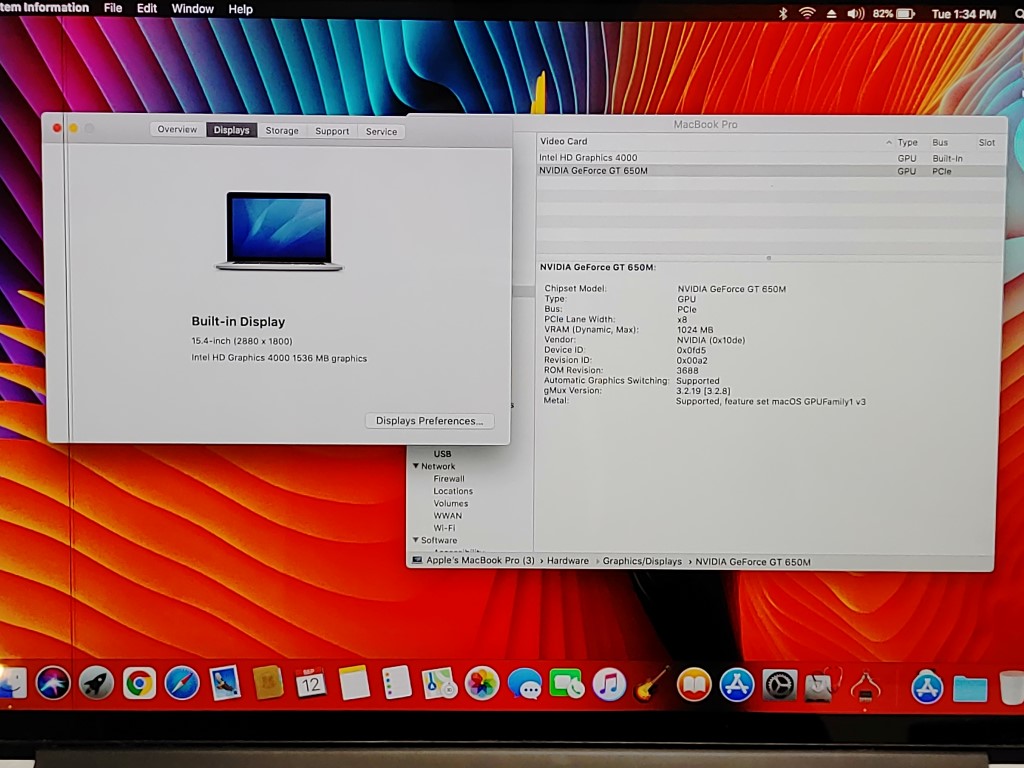Click the eject icon in menu bar

click(x=831, y=13)
